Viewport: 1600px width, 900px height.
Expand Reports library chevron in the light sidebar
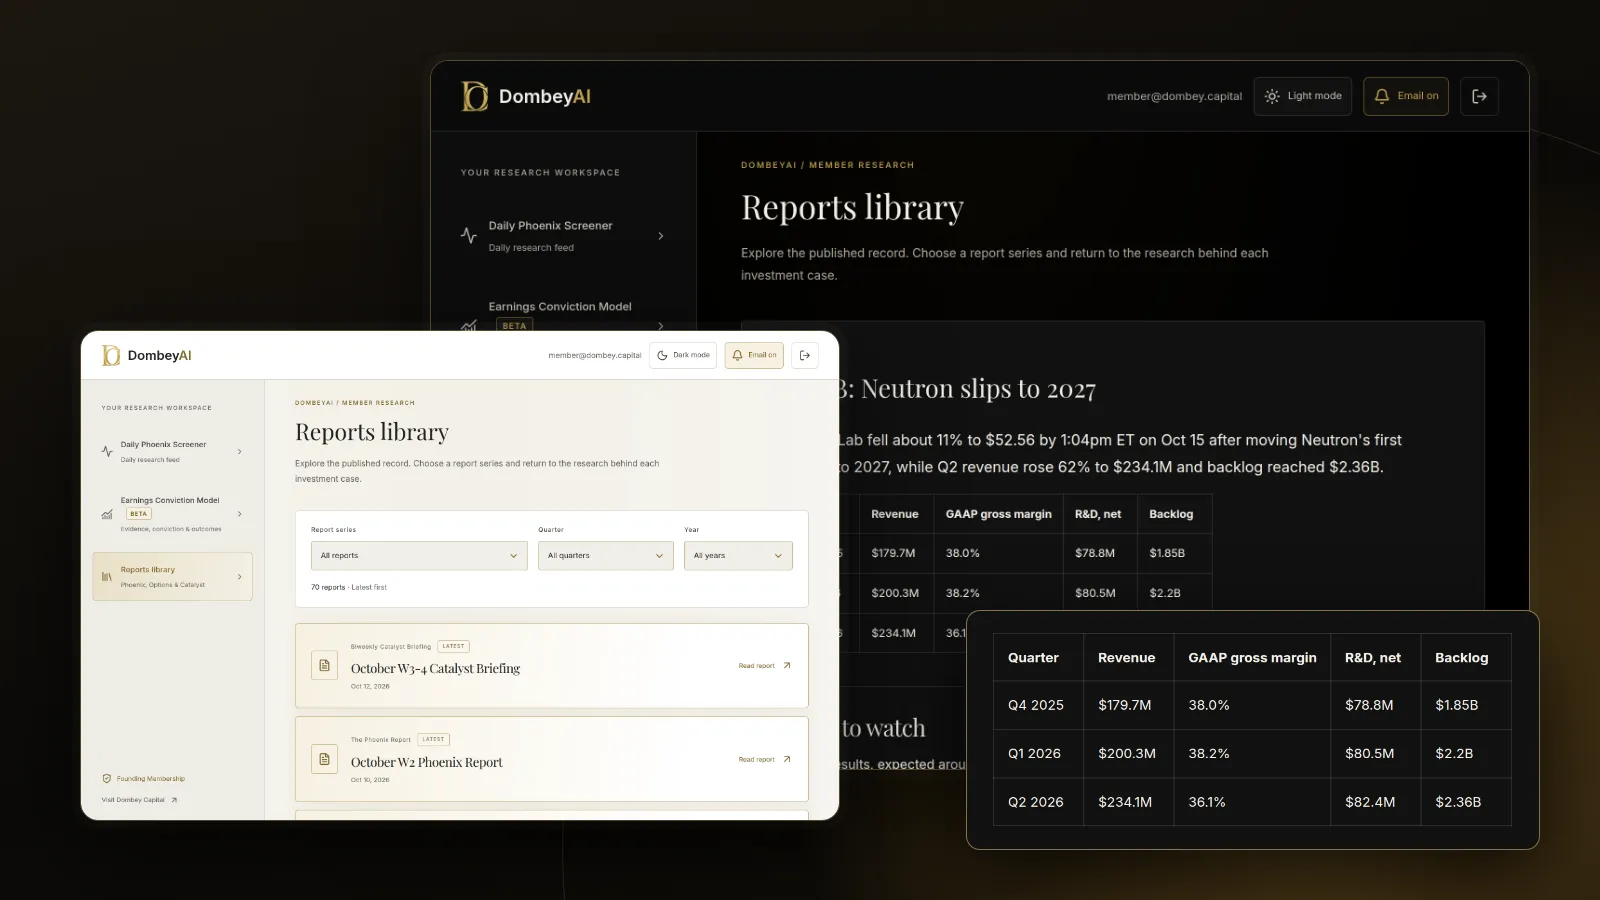tap(239, 577)
